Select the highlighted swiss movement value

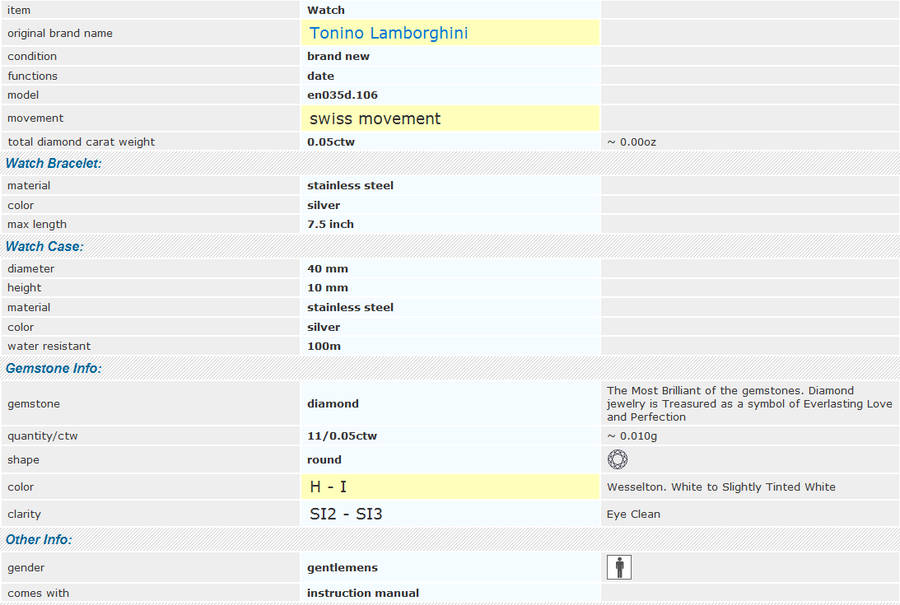375,119
